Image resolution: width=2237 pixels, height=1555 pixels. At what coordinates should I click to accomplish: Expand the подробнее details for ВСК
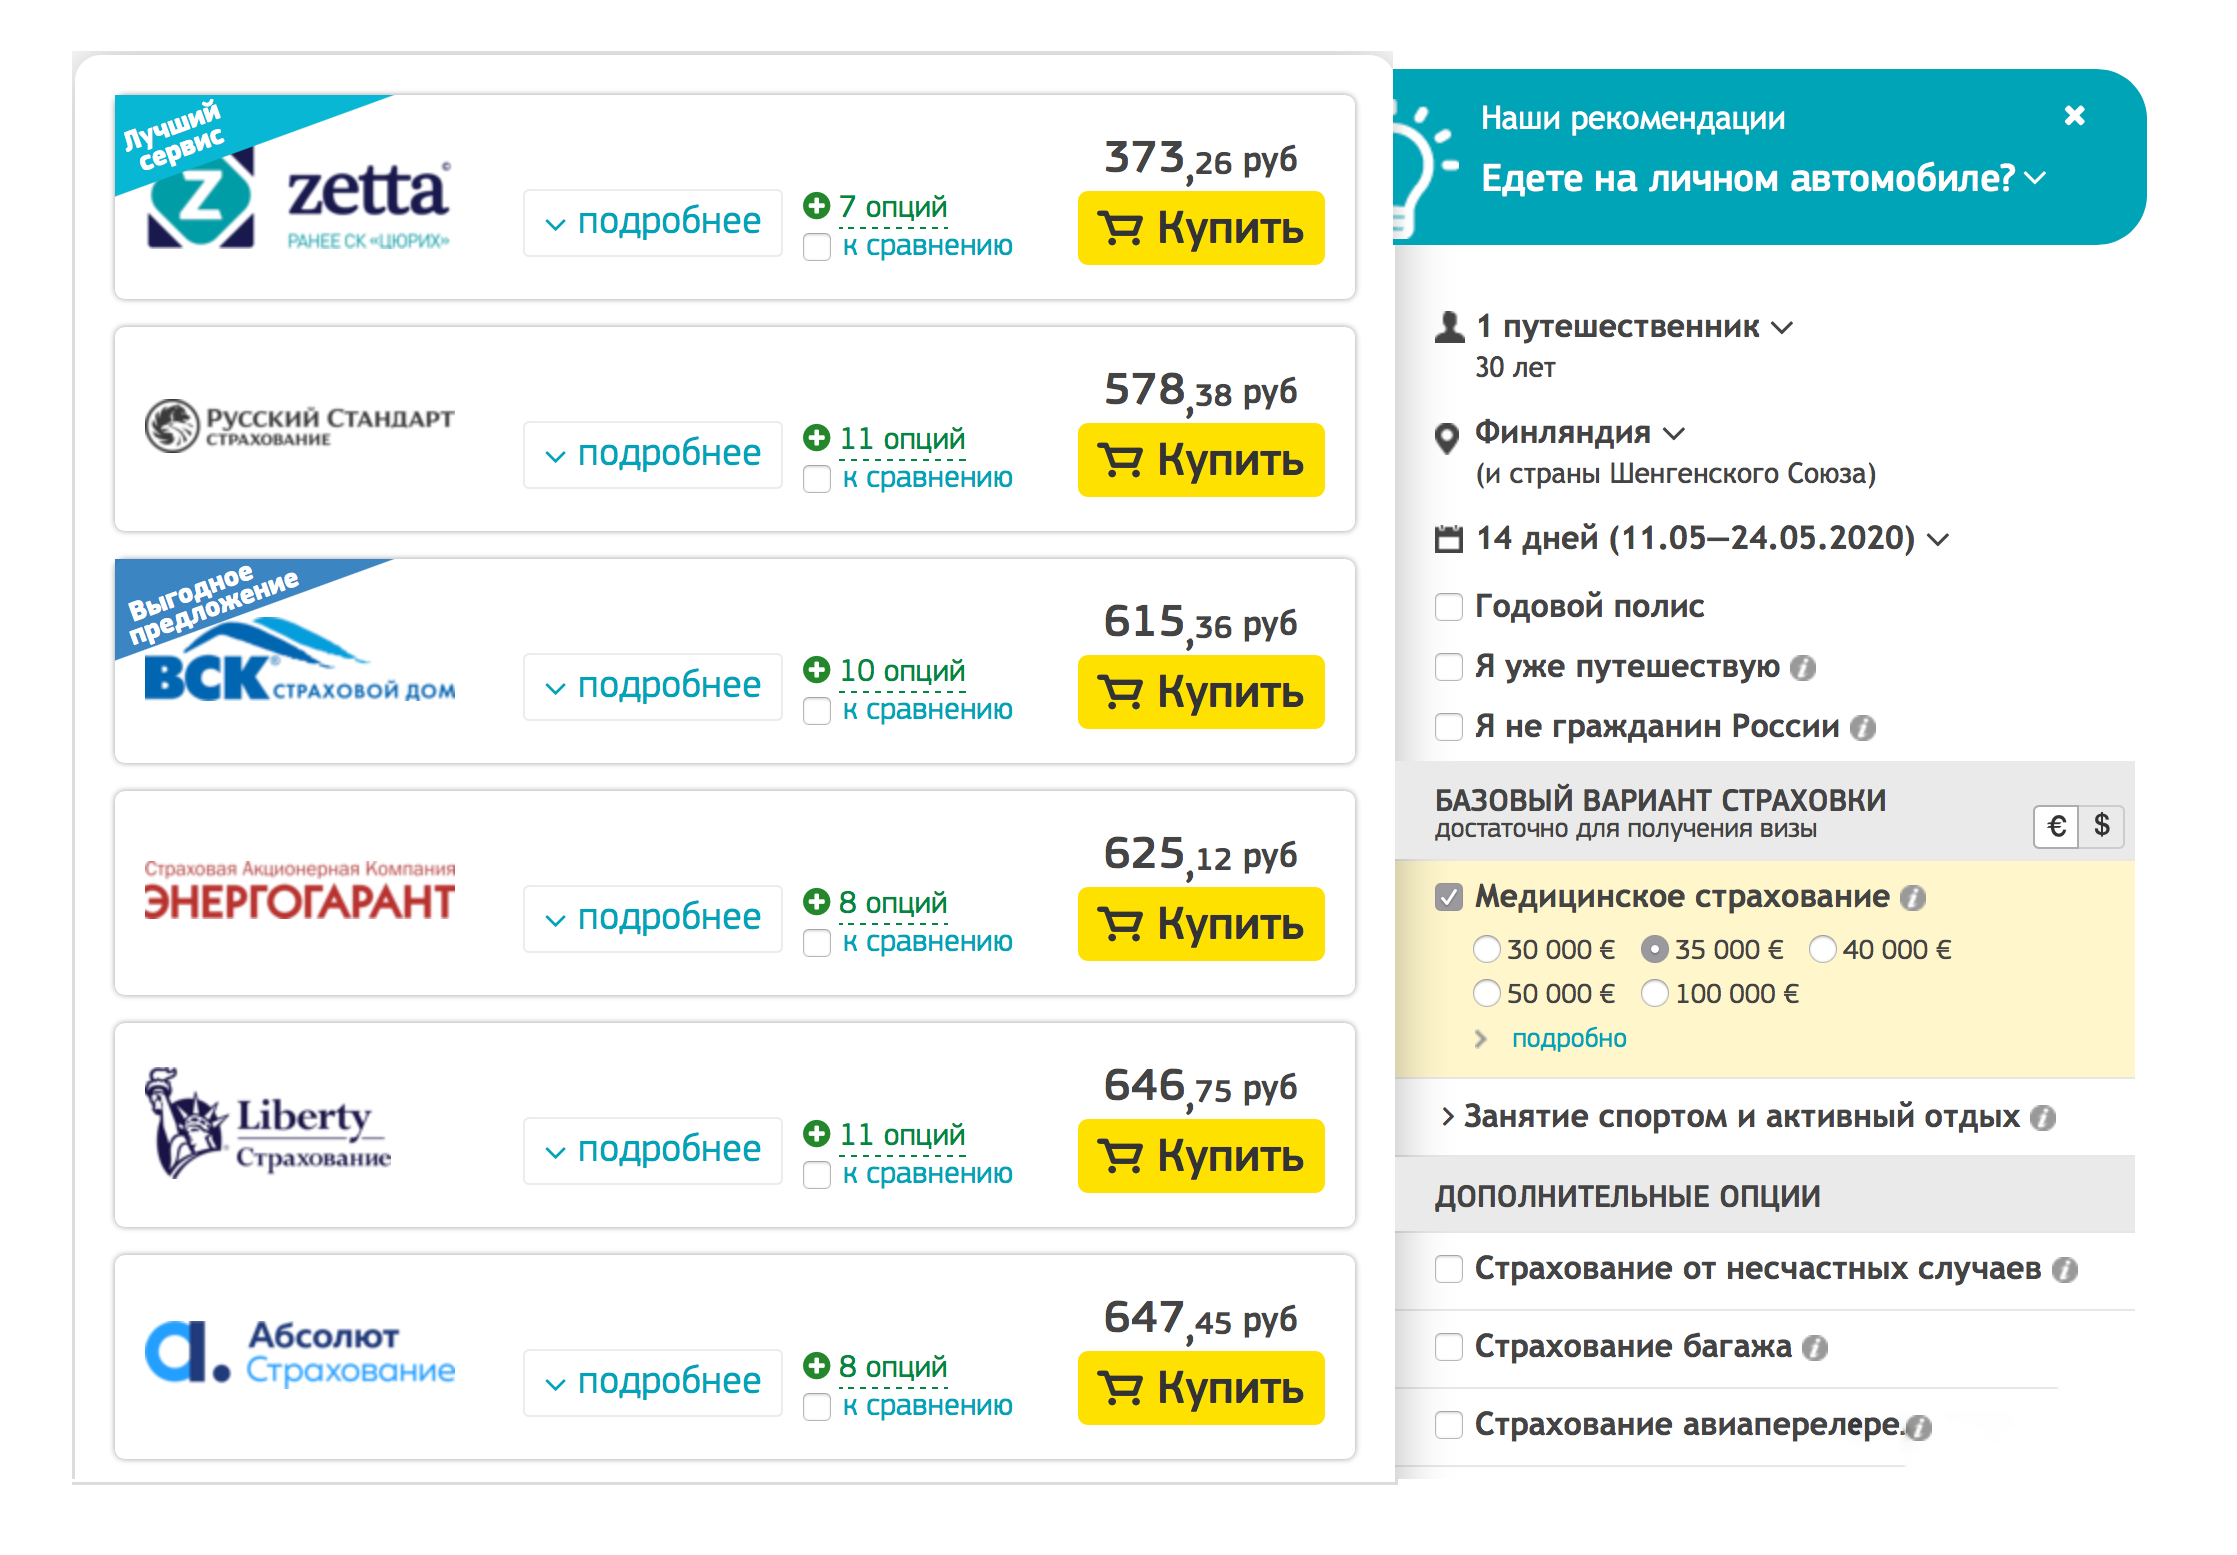pos(653,686)
